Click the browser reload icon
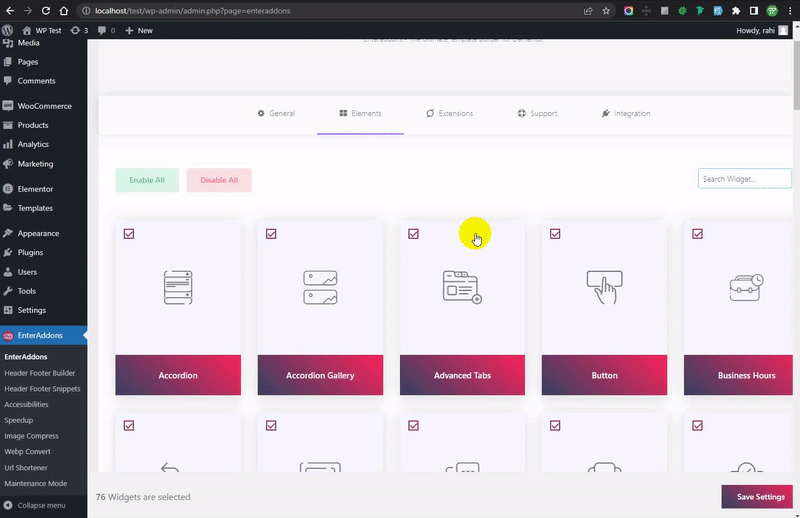 (x=46, y=11)
